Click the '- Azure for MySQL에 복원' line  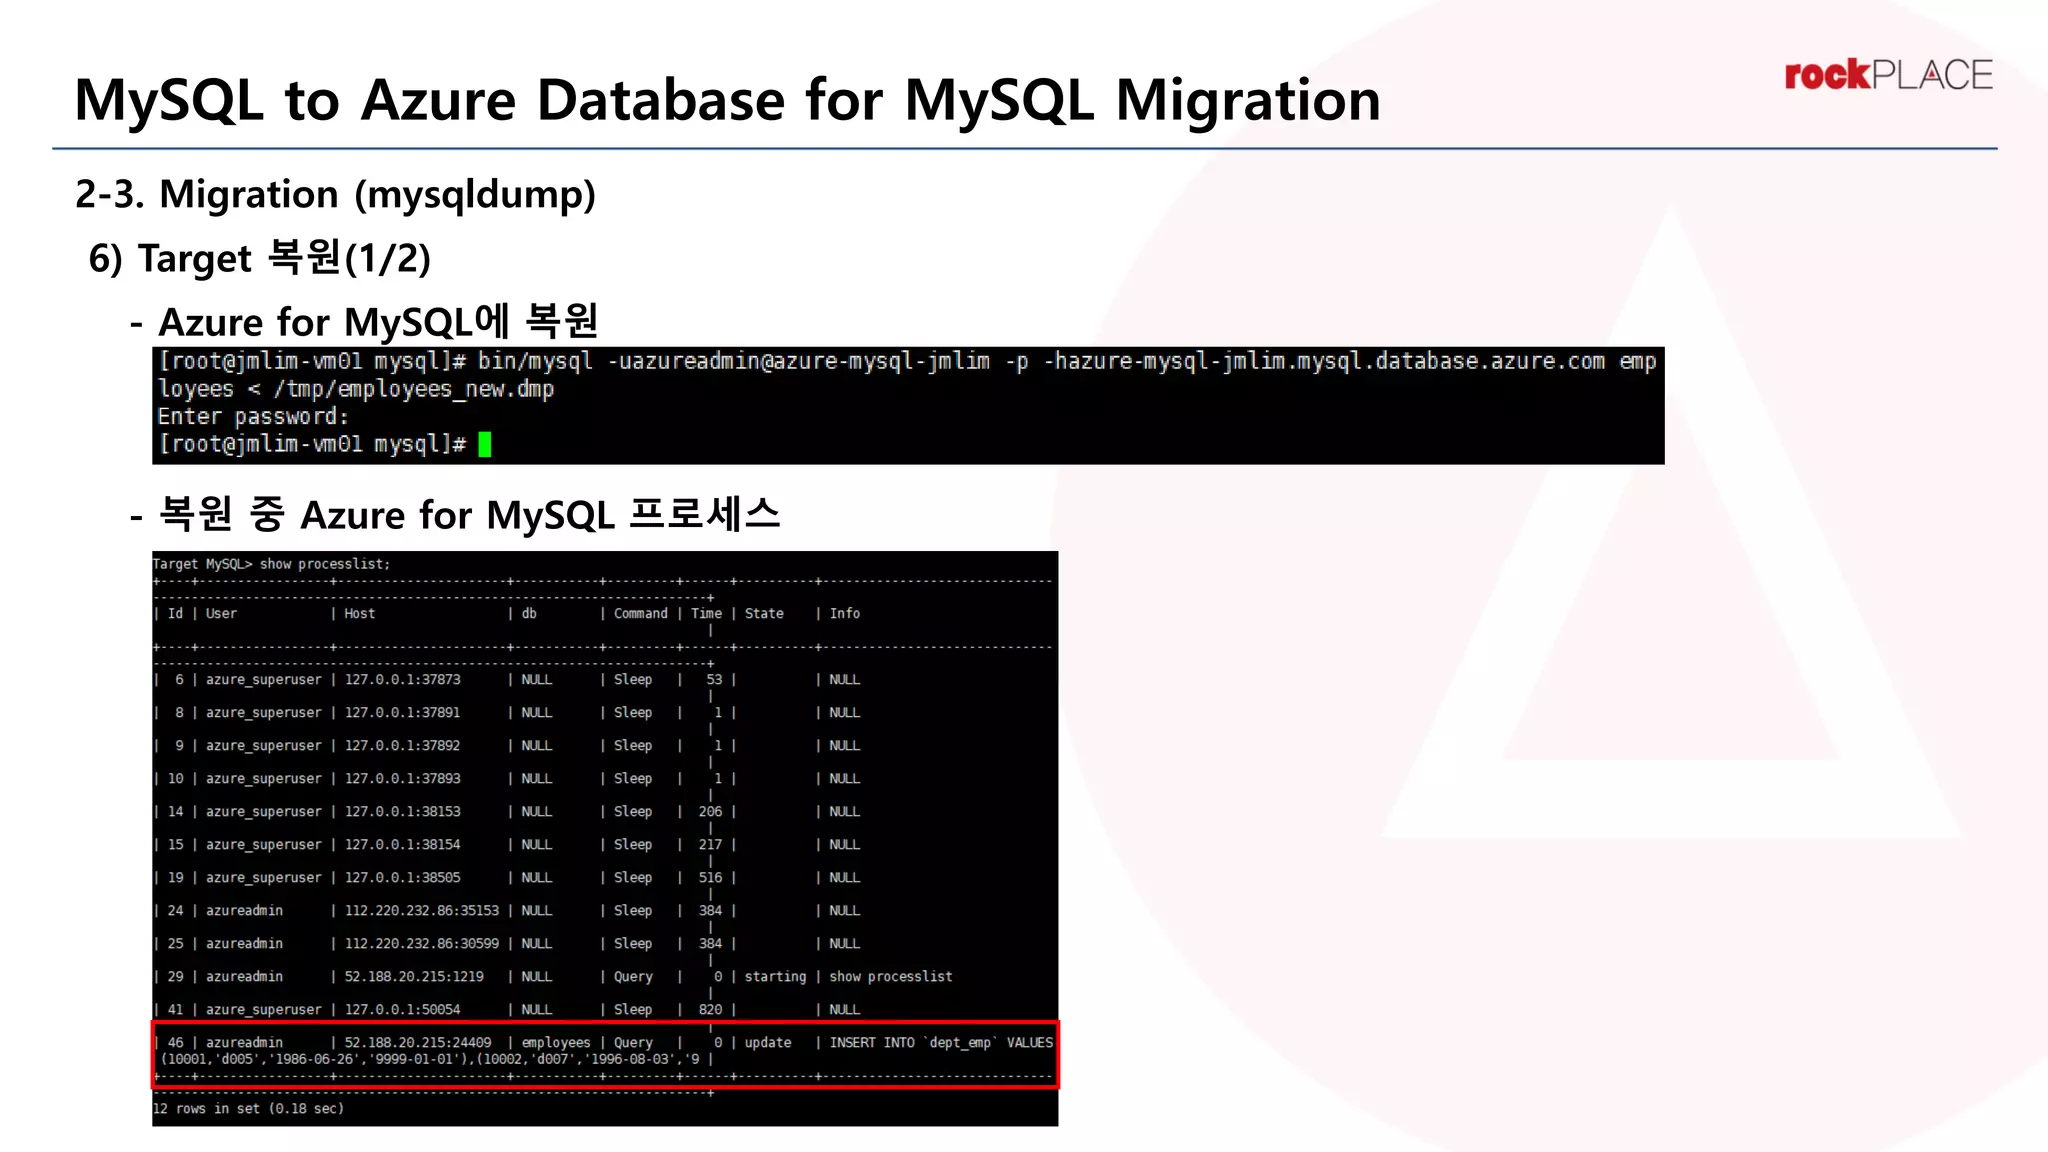tap(365, 322)
